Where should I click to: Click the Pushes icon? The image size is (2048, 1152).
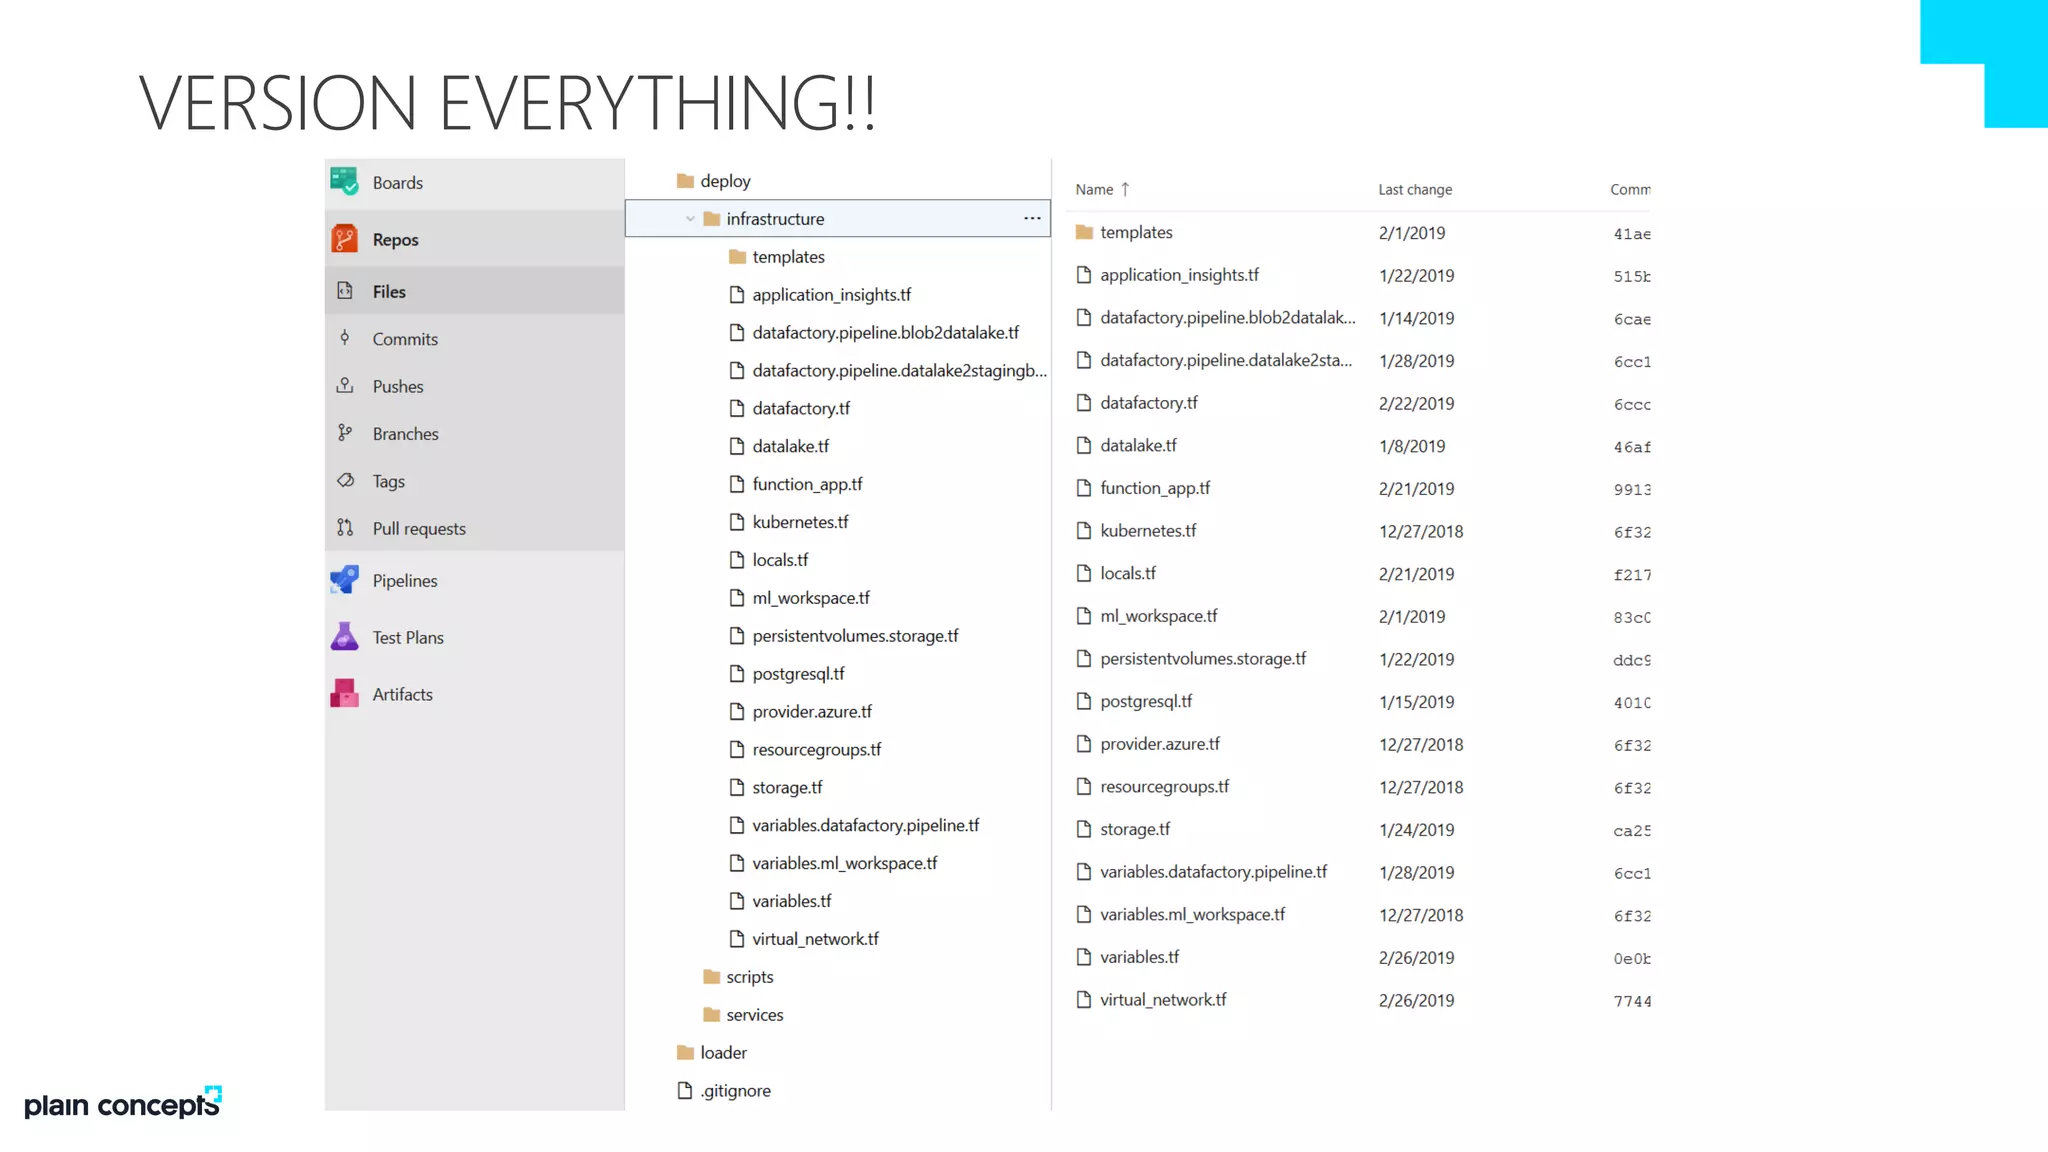click(x=345, y=385)
